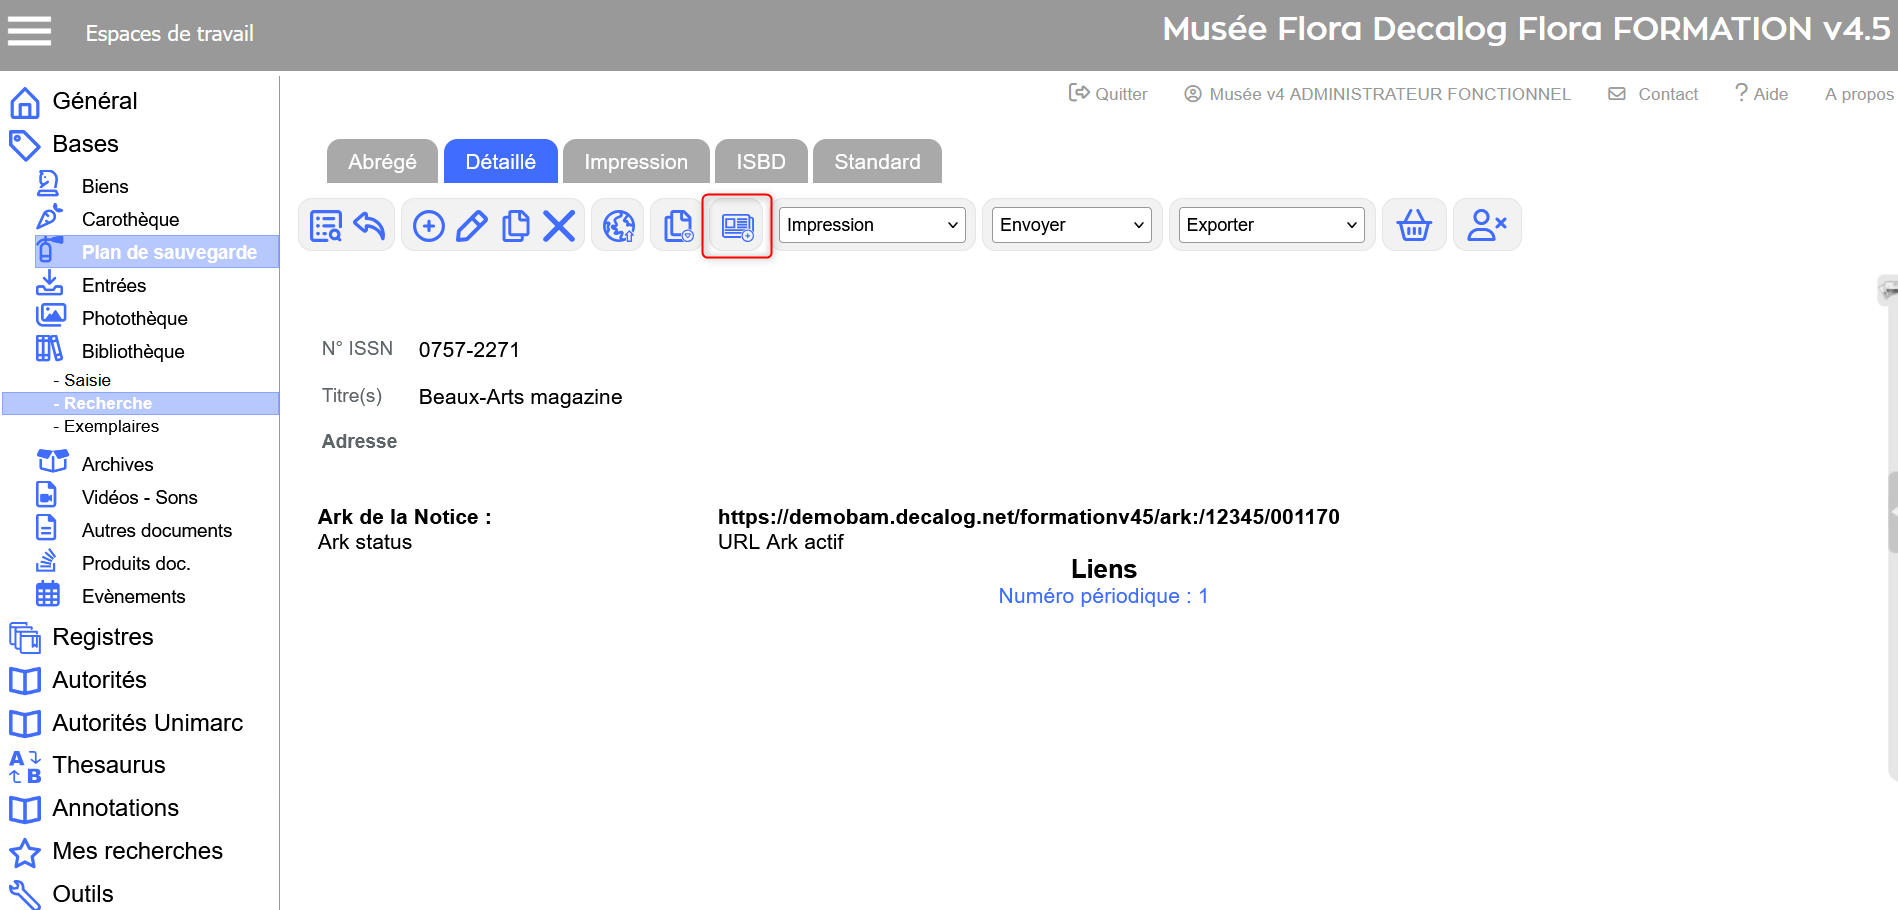Add a new record with the plus icon
1898x910 pixels.
[429, 226]
